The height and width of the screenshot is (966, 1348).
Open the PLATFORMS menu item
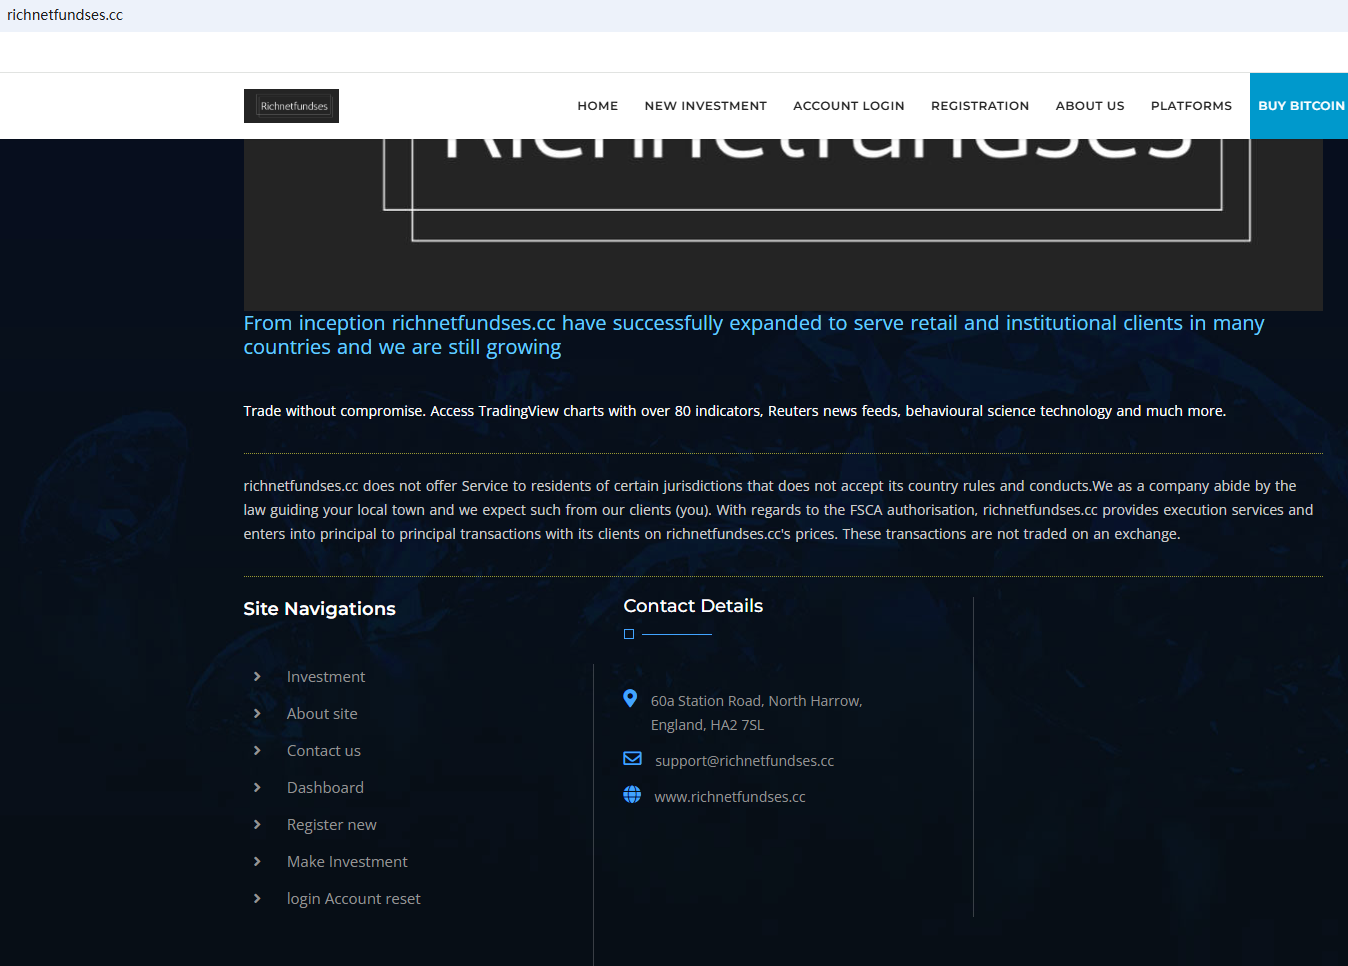[x=1191, y=106]
